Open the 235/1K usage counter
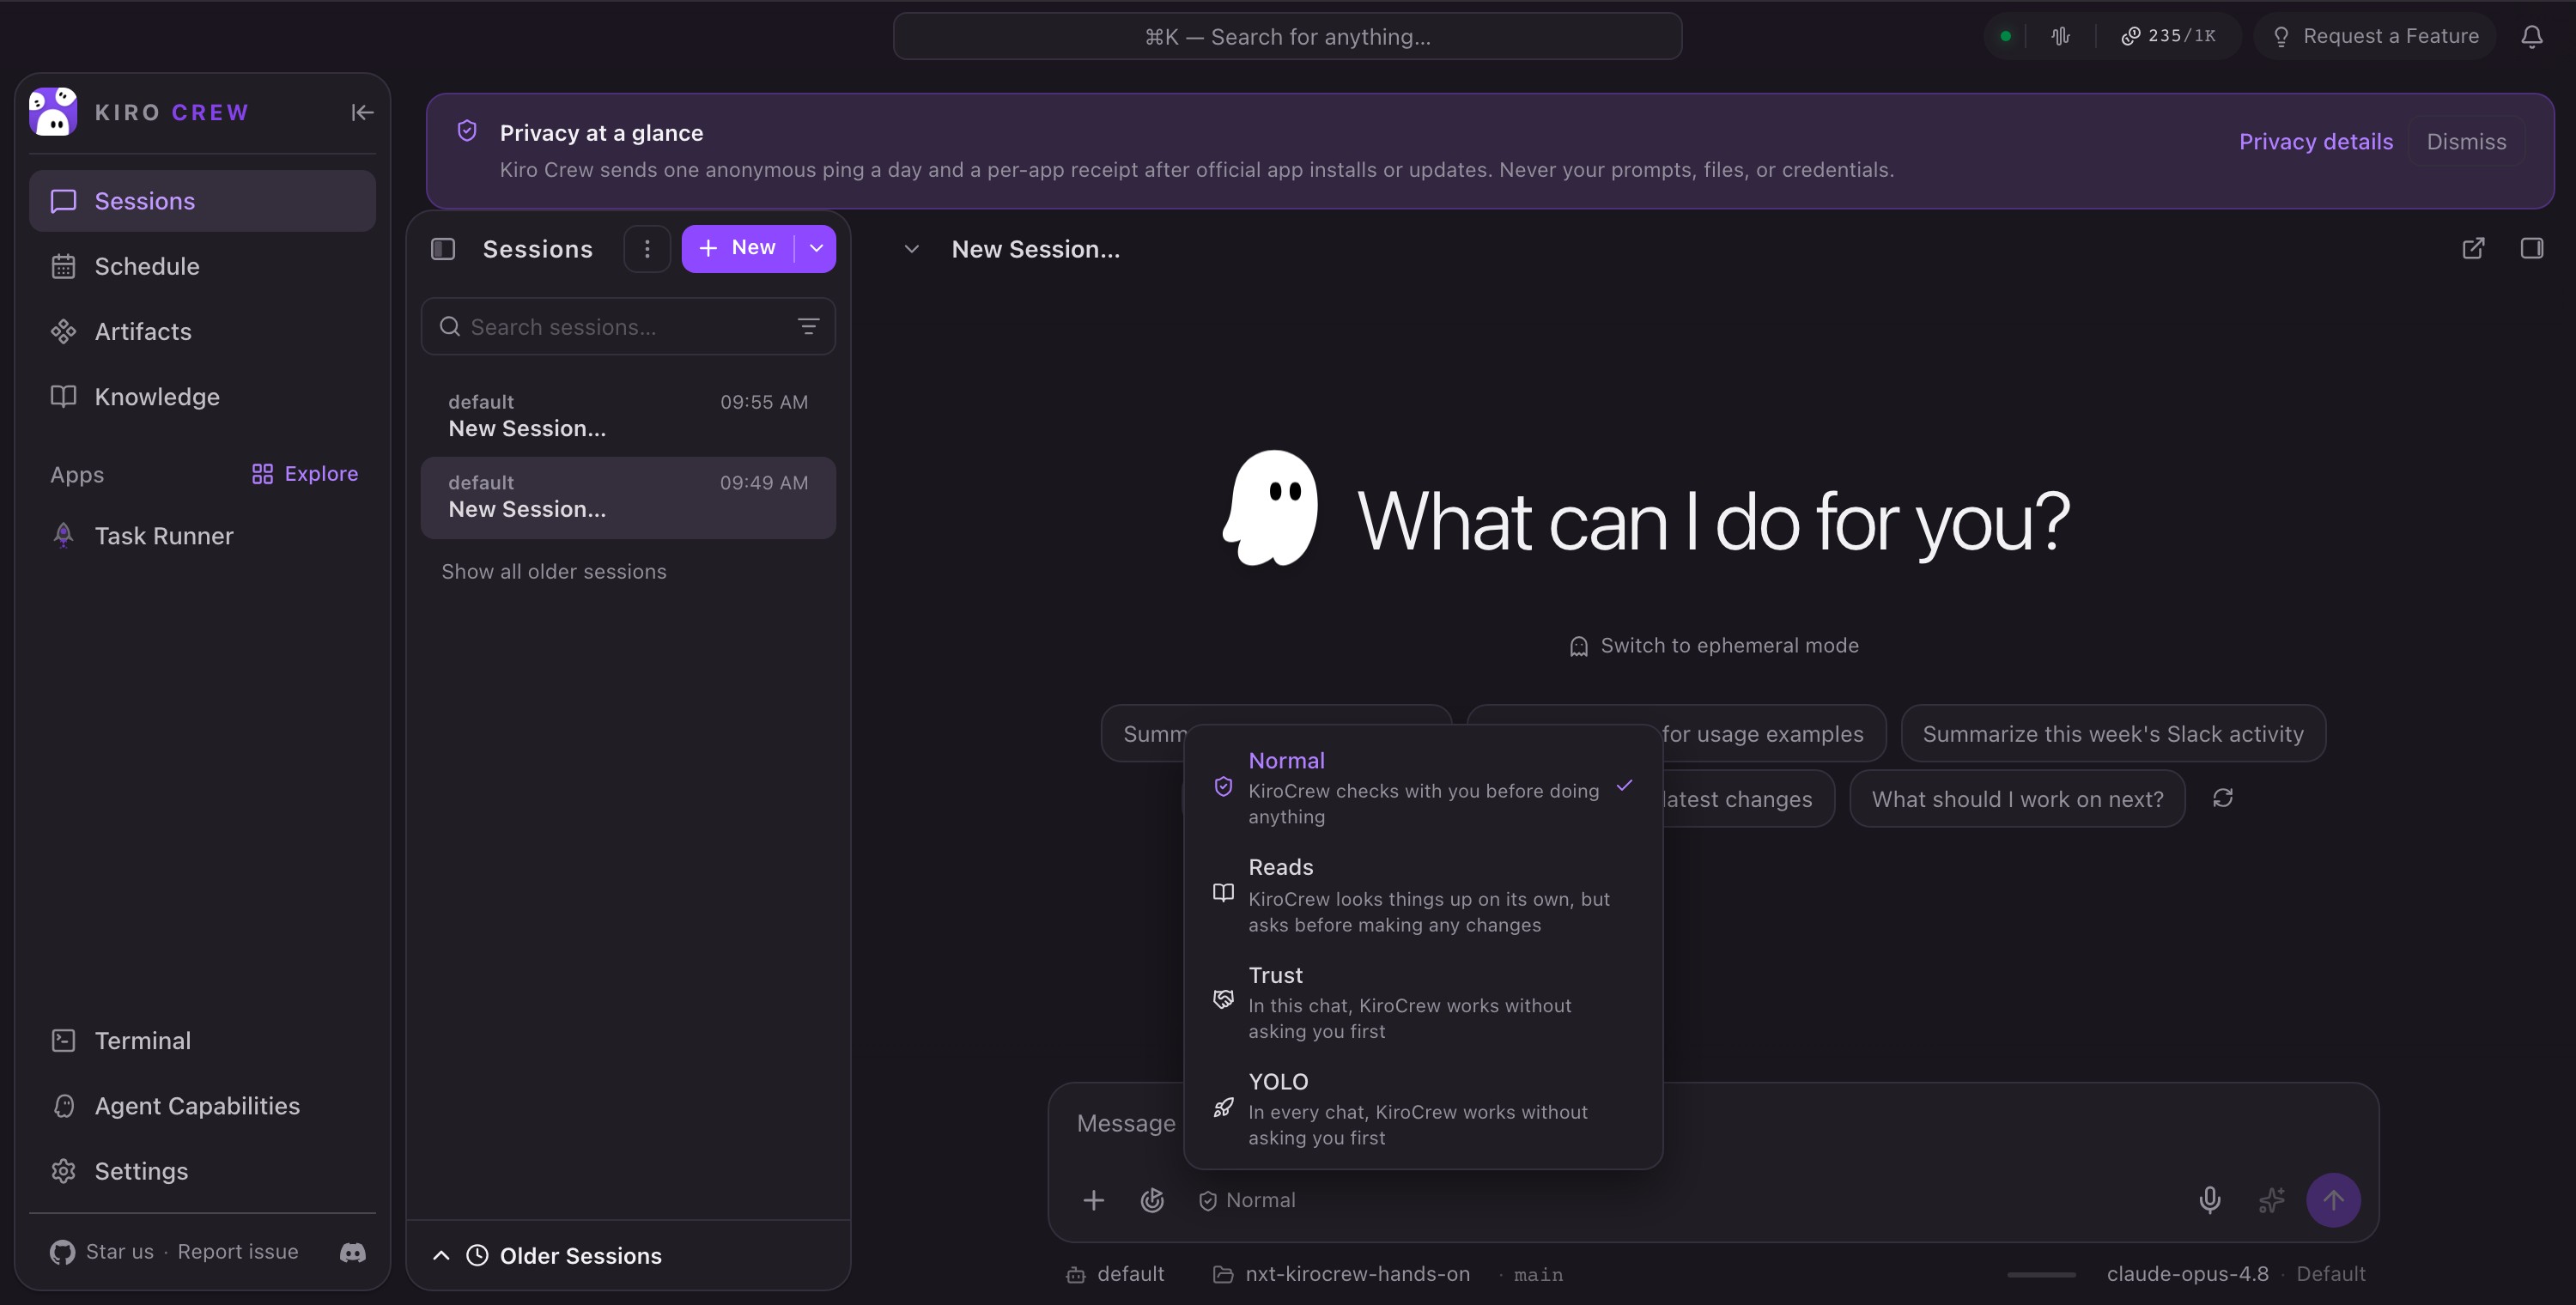 click(x=2168, y=37)
